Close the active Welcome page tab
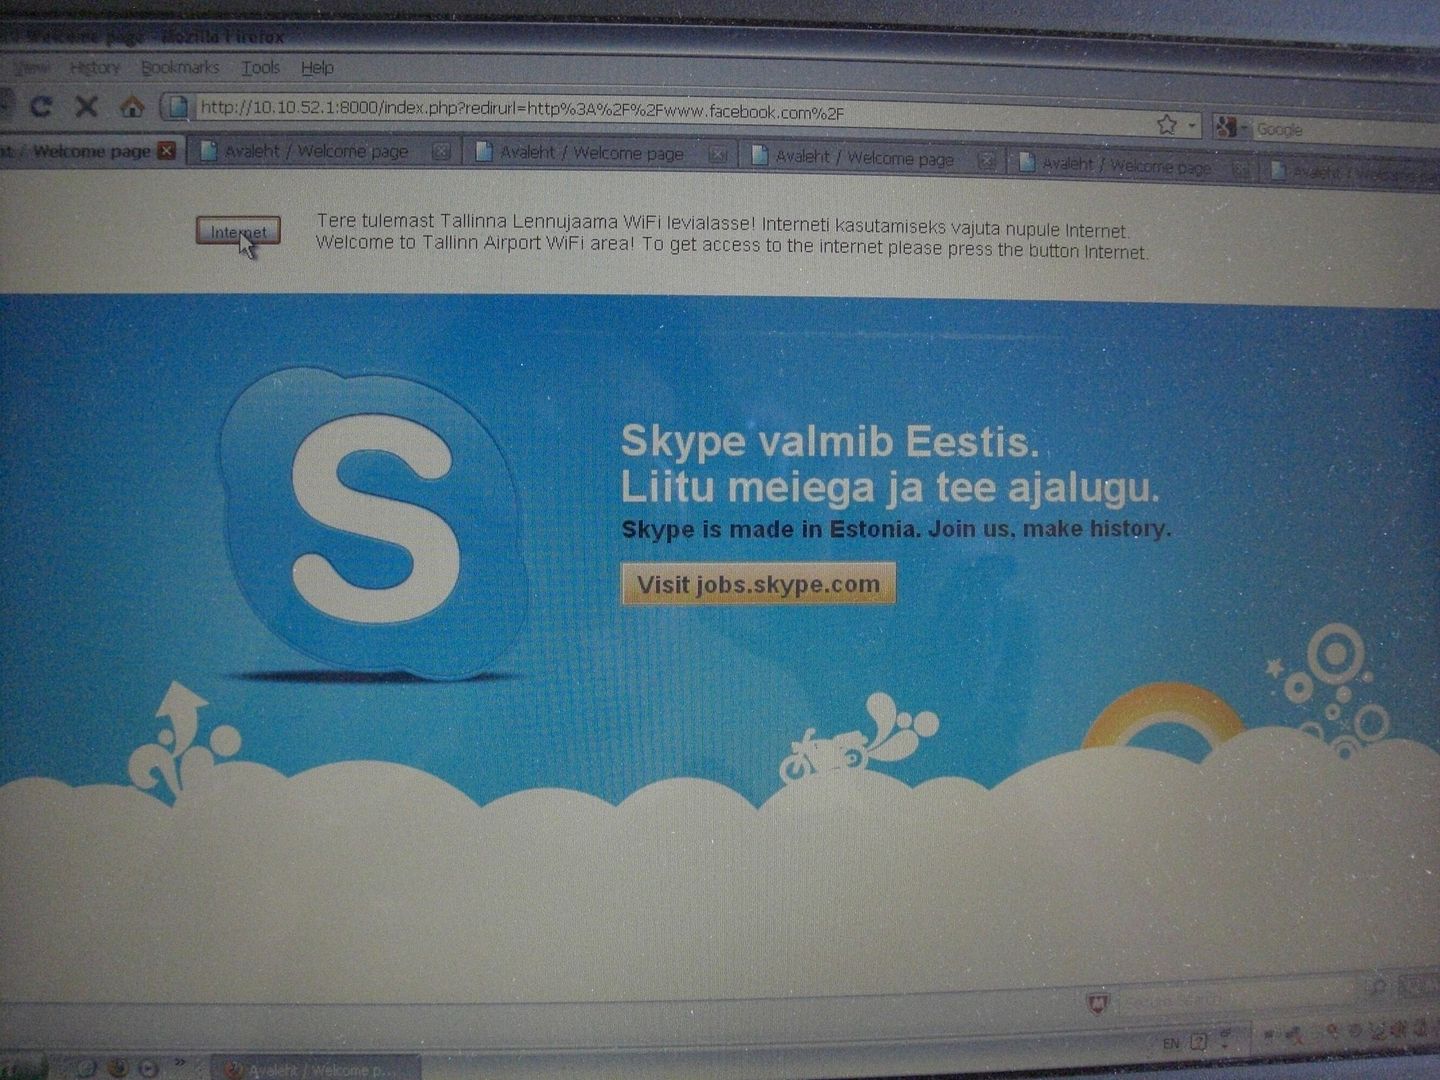Image resolution: width=1440 pixels, height=1080 pixels. click(167, 151)
